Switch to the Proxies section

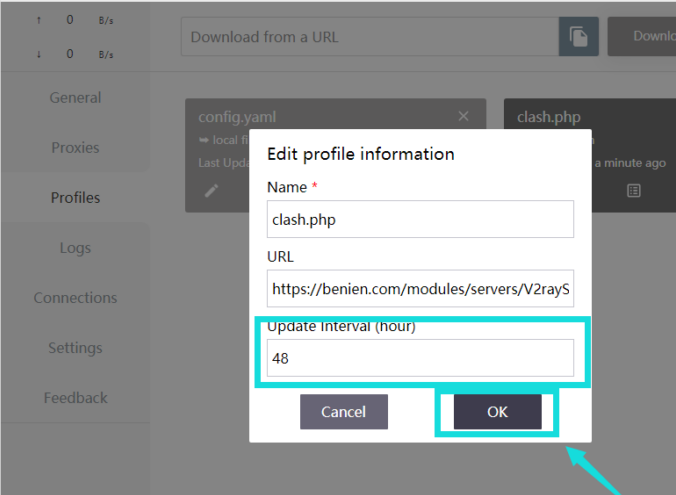coord(75,148)
